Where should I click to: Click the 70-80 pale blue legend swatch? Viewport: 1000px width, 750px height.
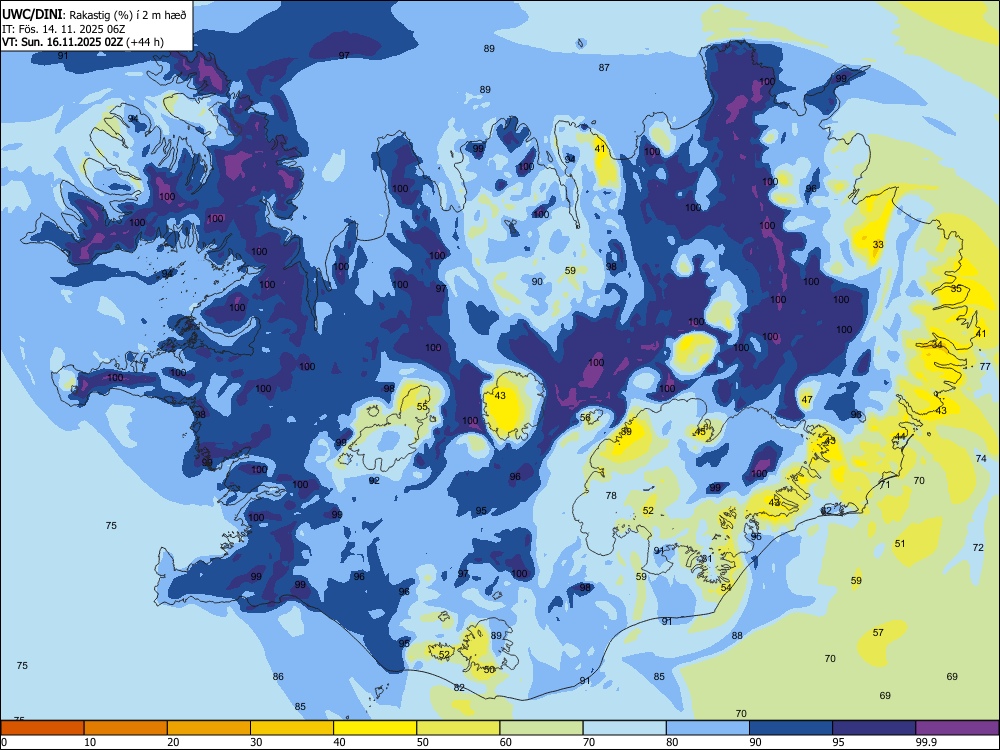pyautogui.click(x=624, y=728)
